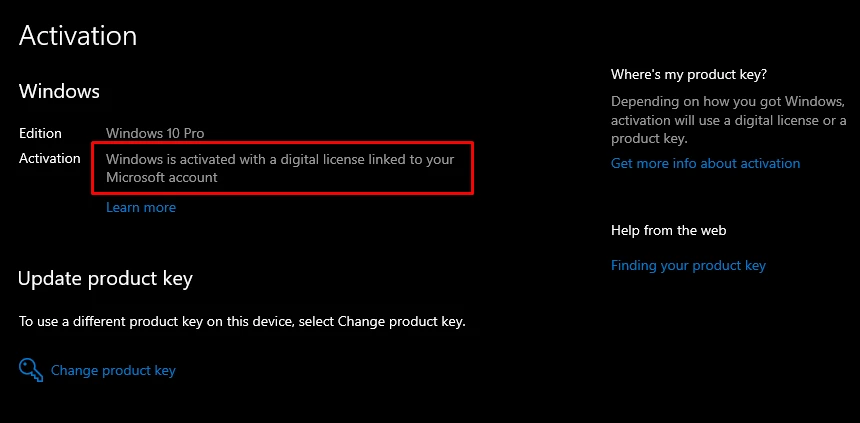This screenshot has height=423, width=860.
Task: Click the Activation page title
Action: click(78, 36)
